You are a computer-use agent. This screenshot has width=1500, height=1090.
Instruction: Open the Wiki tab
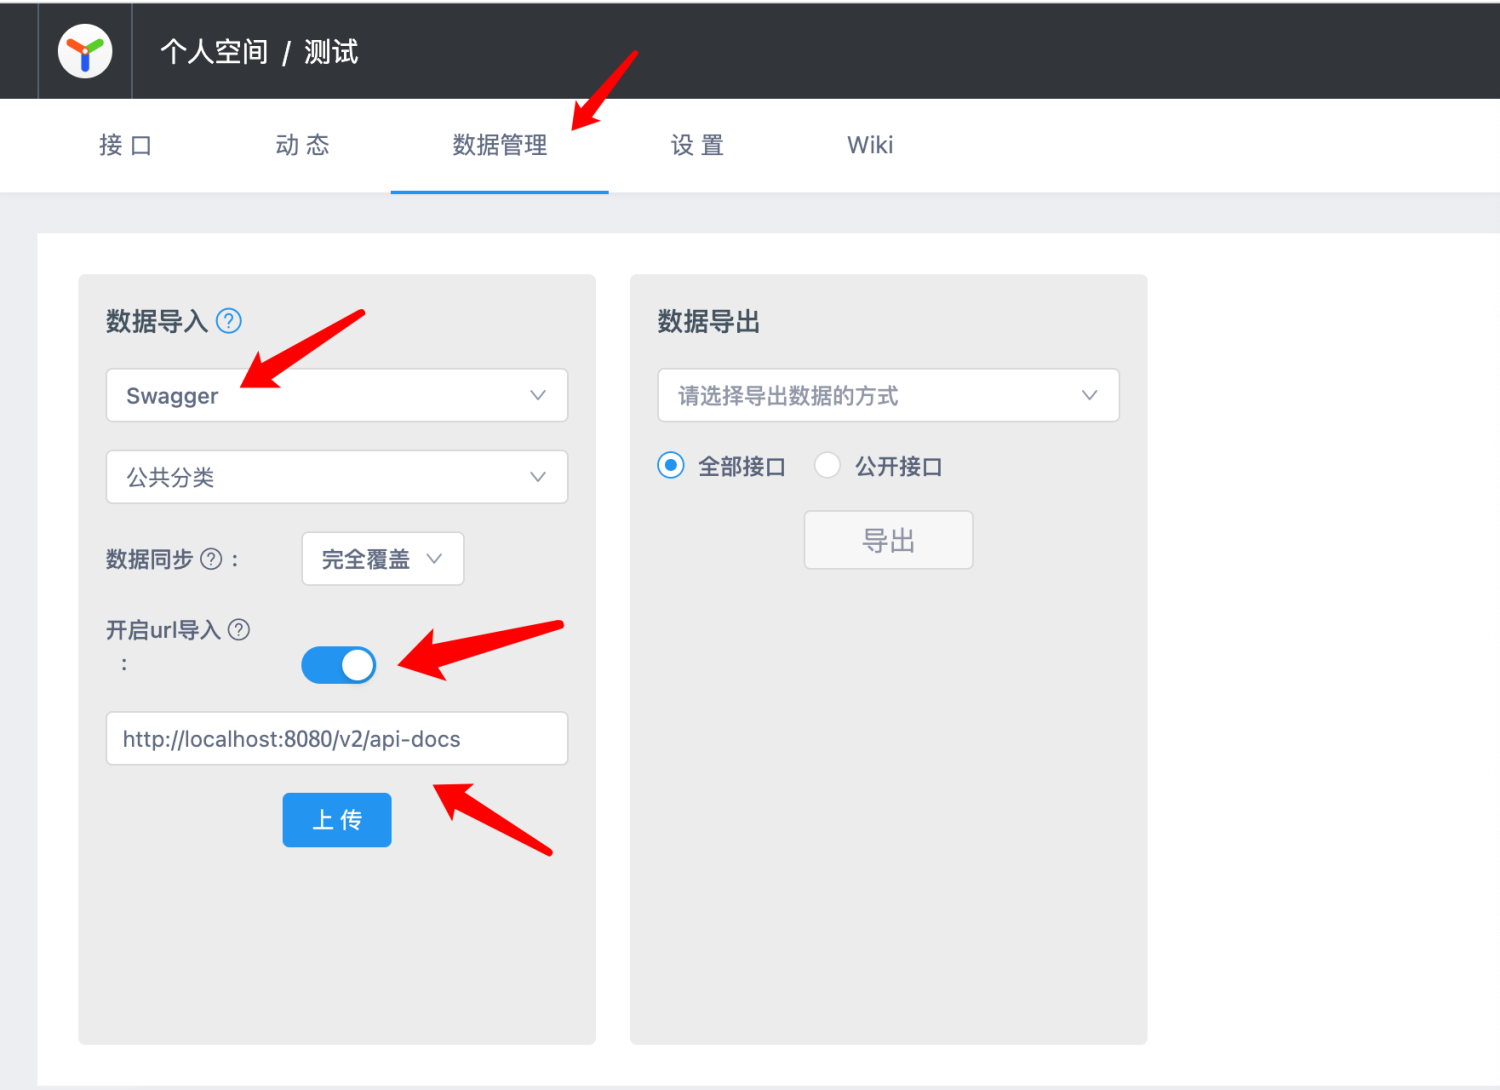coord(870,146)
